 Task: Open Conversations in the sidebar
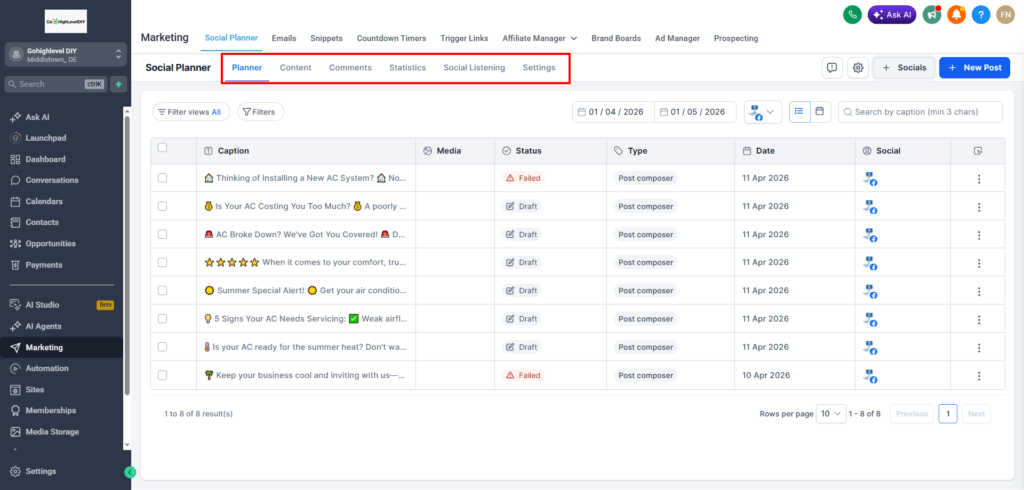52,180
